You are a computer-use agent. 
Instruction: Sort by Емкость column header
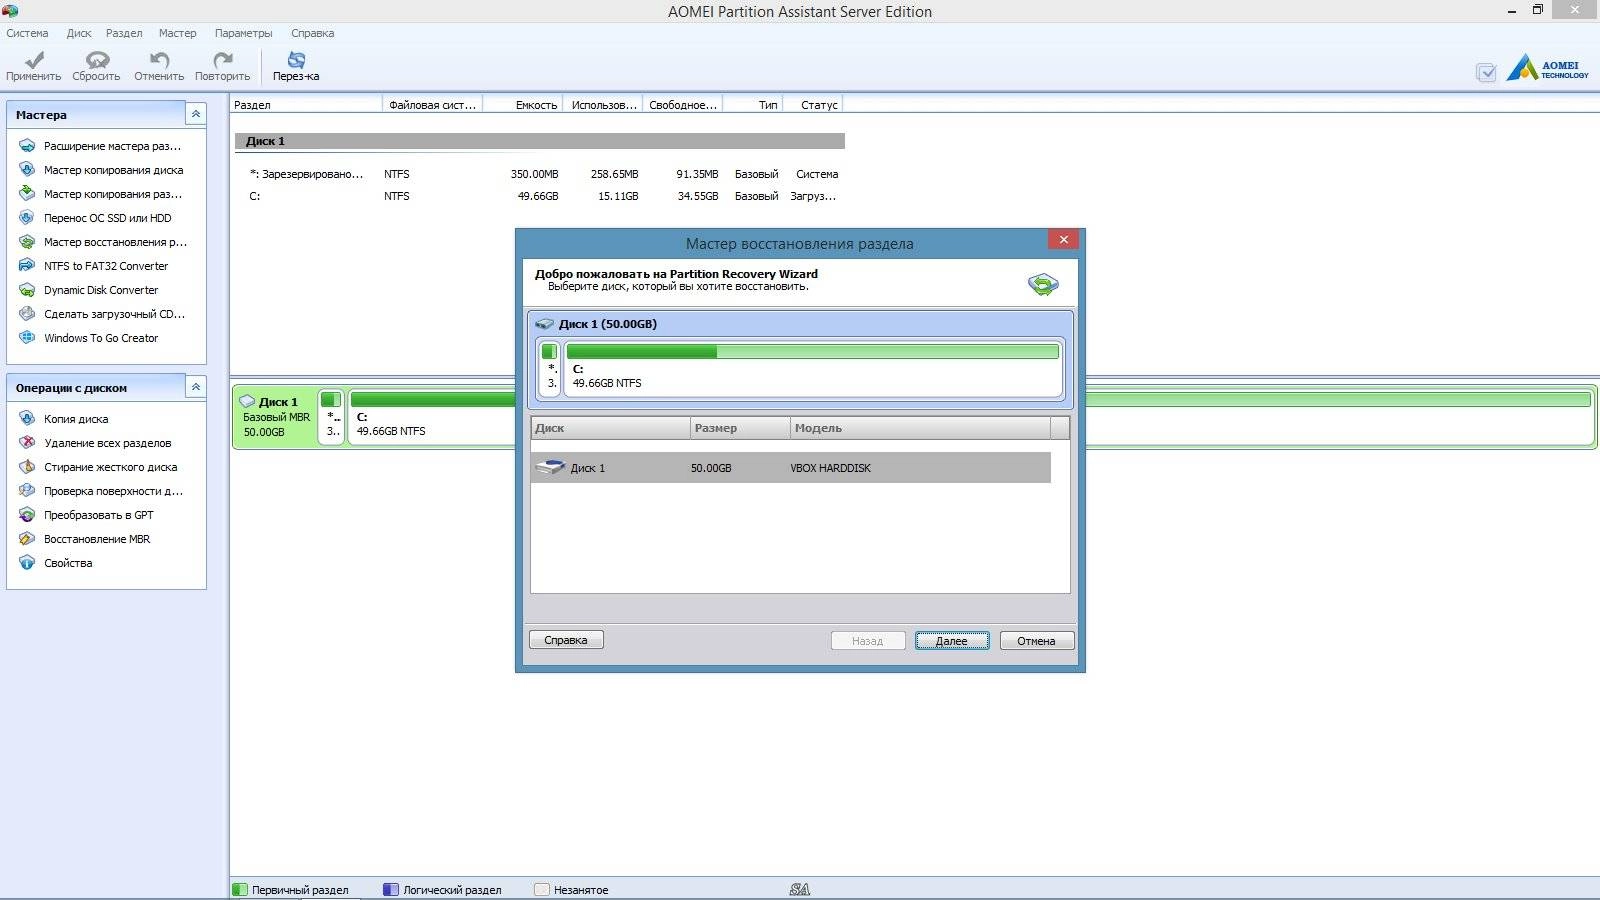523,104
